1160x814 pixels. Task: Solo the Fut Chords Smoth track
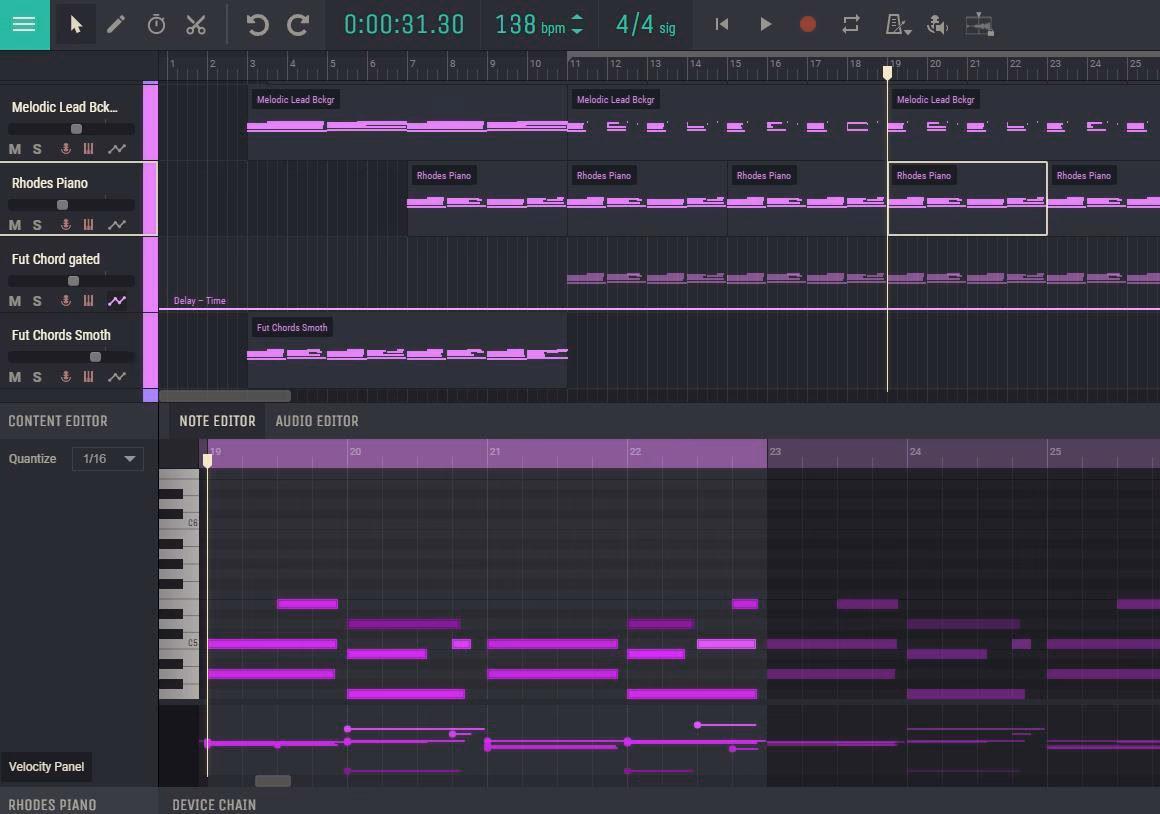[37, 377]
